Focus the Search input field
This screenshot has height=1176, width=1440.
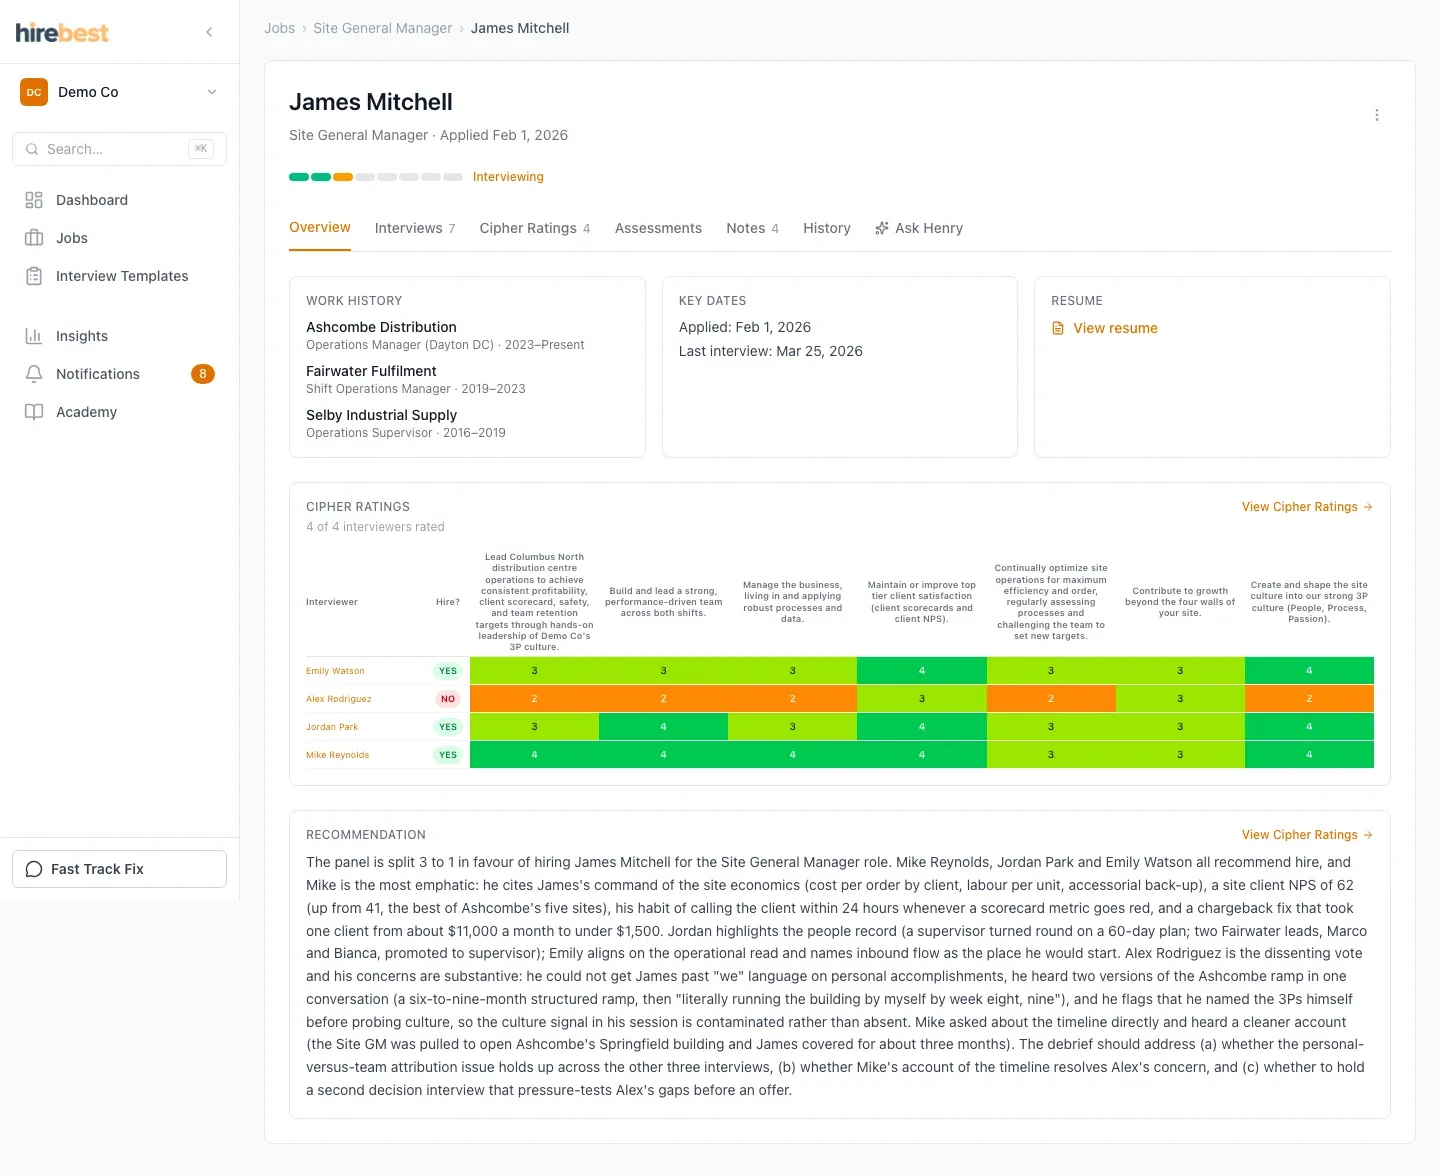tap(119, 149)
